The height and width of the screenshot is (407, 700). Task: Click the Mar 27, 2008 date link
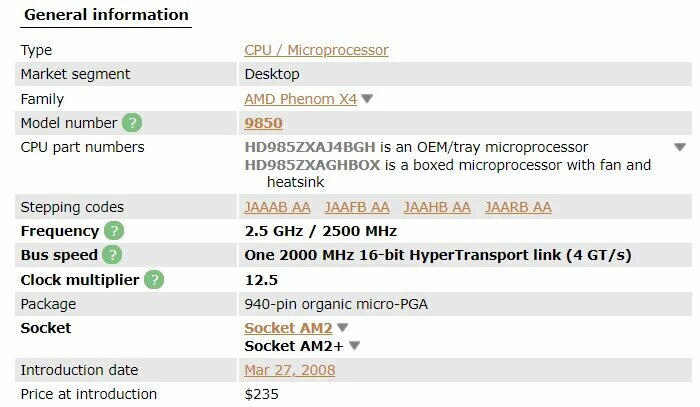(x=290, y=370)
